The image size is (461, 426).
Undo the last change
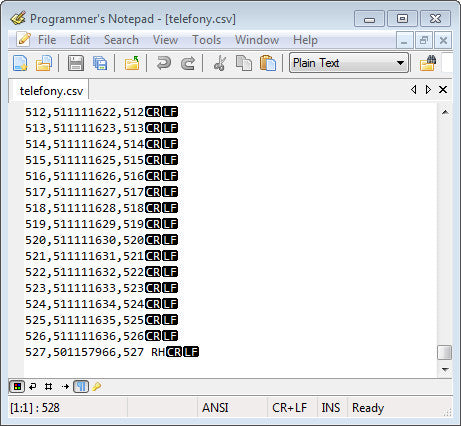click(x=163, y=63)
